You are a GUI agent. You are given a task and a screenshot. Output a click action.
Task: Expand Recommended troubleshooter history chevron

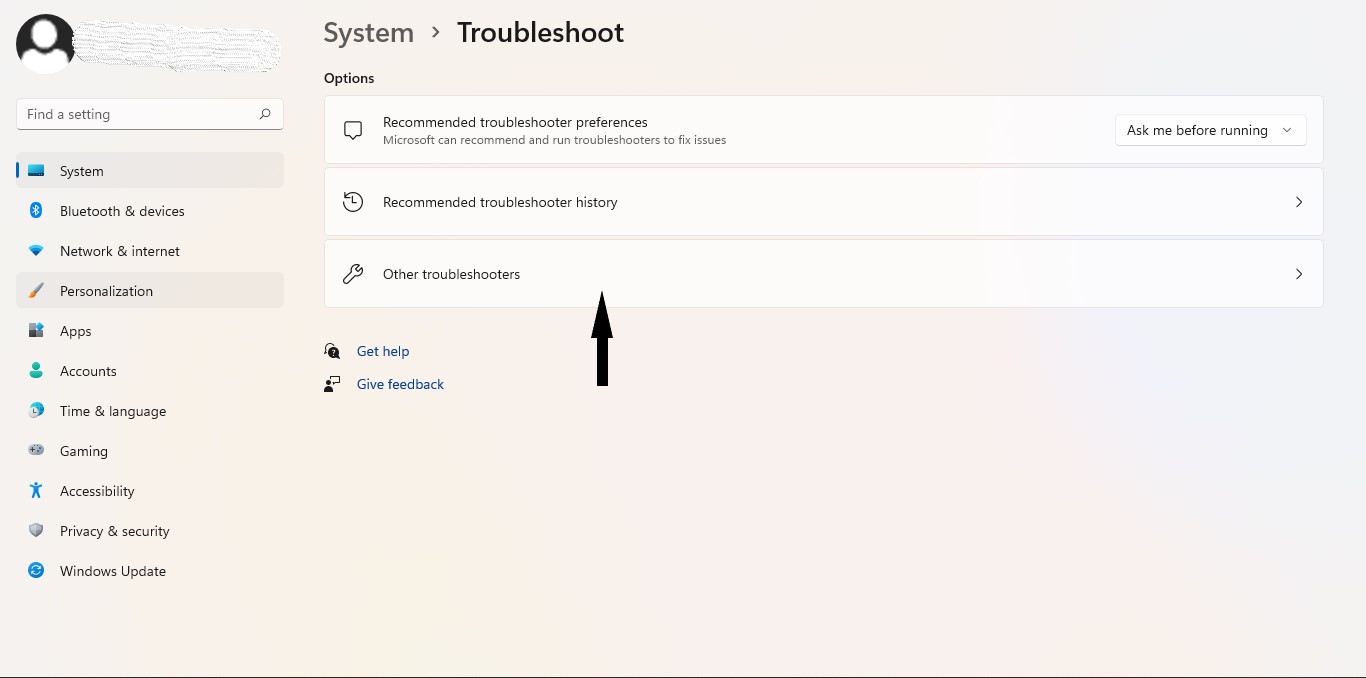click(x=1299, y=202)
